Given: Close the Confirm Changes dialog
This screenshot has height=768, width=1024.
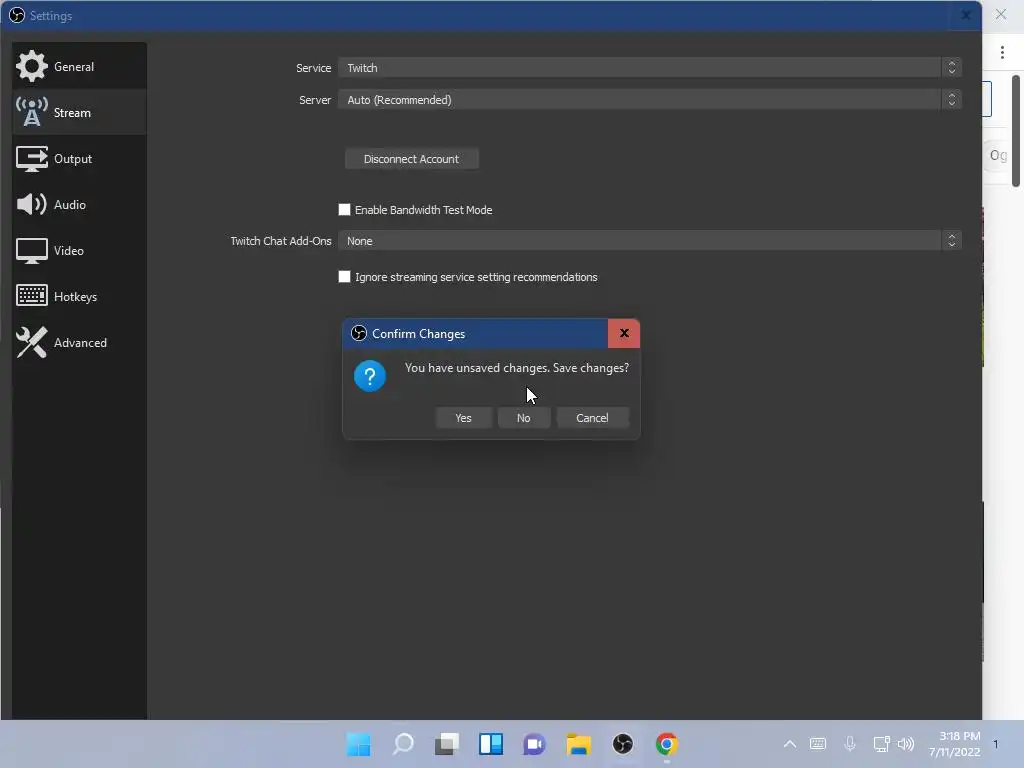Looking at the screenshot, I should tap(624, 333).
